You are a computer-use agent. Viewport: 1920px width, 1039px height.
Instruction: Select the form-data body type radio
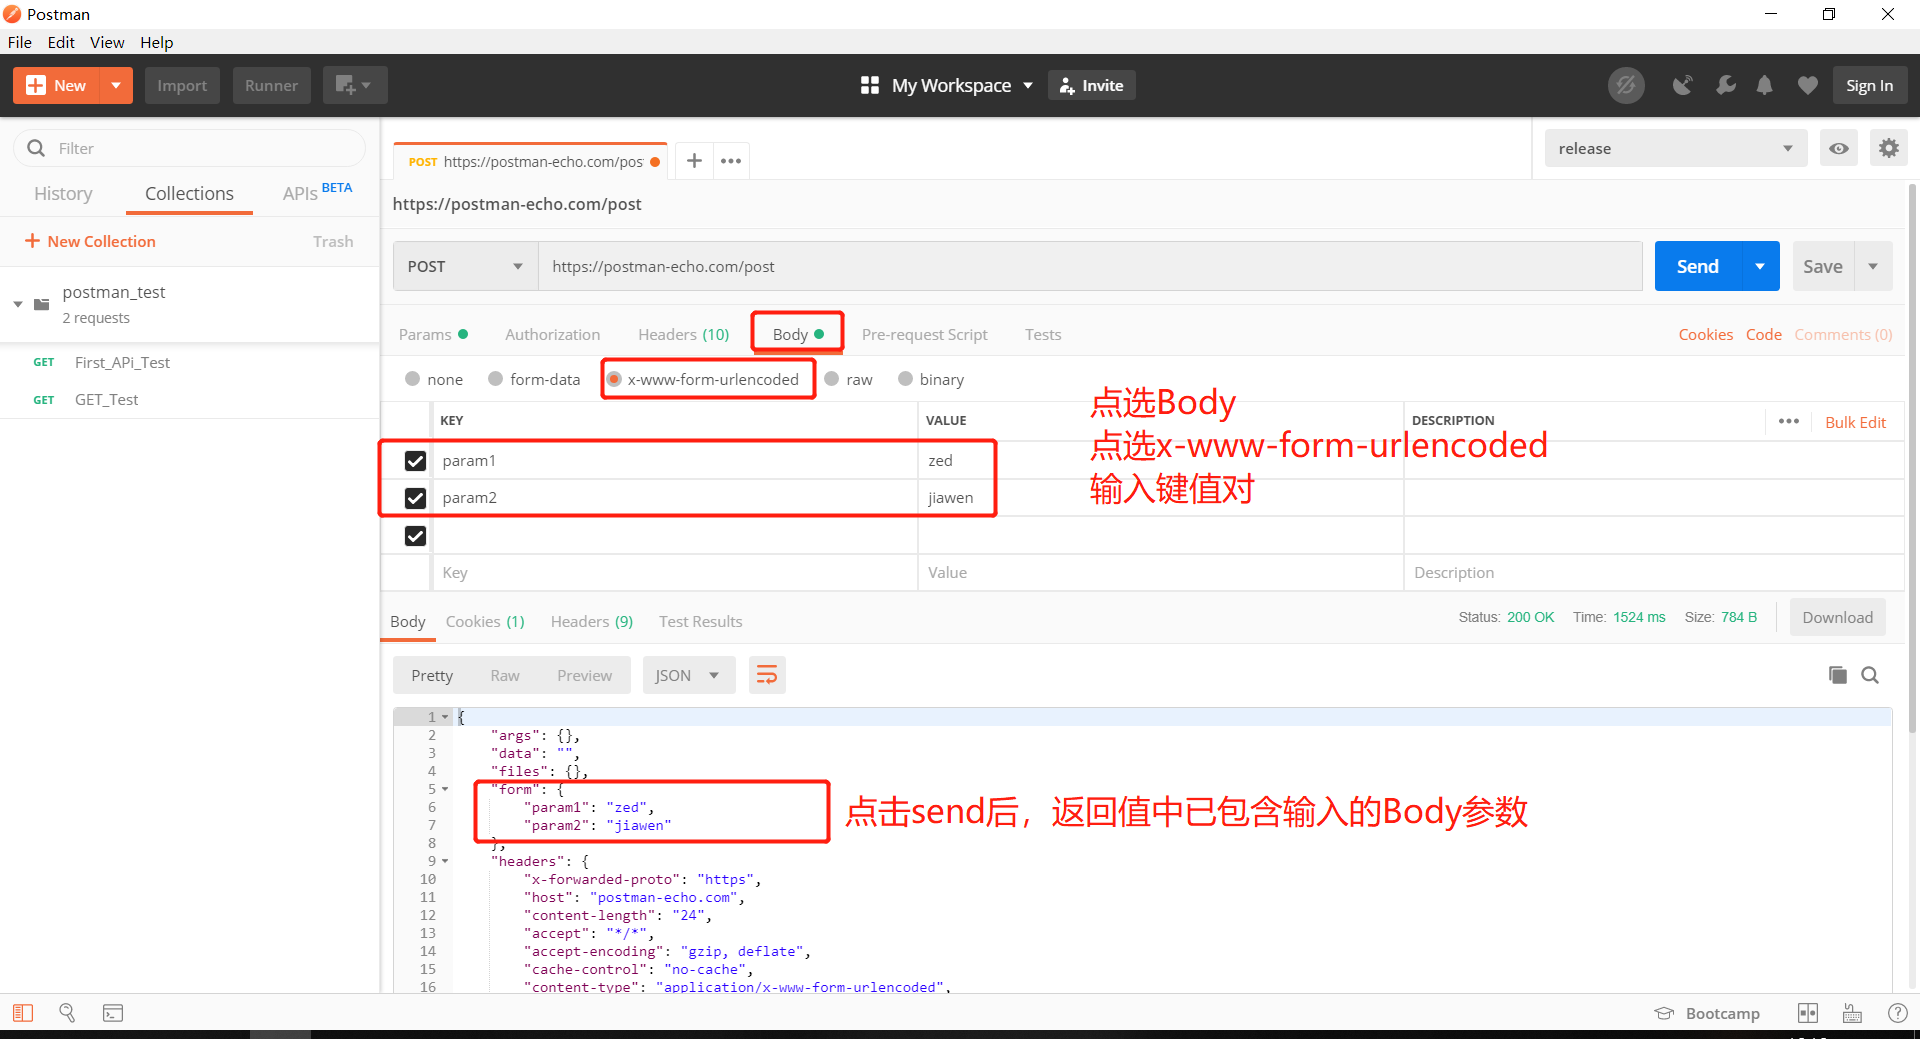click(x=495, y=379)
